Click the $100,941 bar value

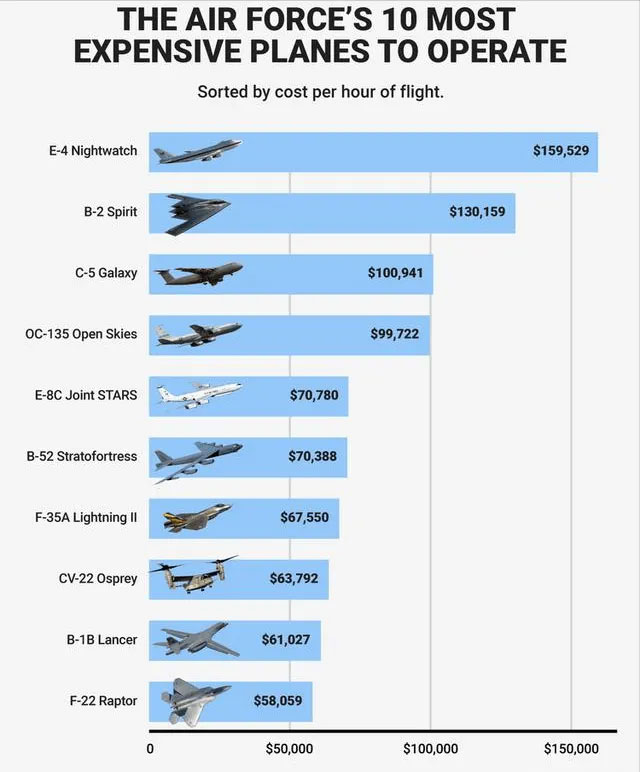click(395, 273)
